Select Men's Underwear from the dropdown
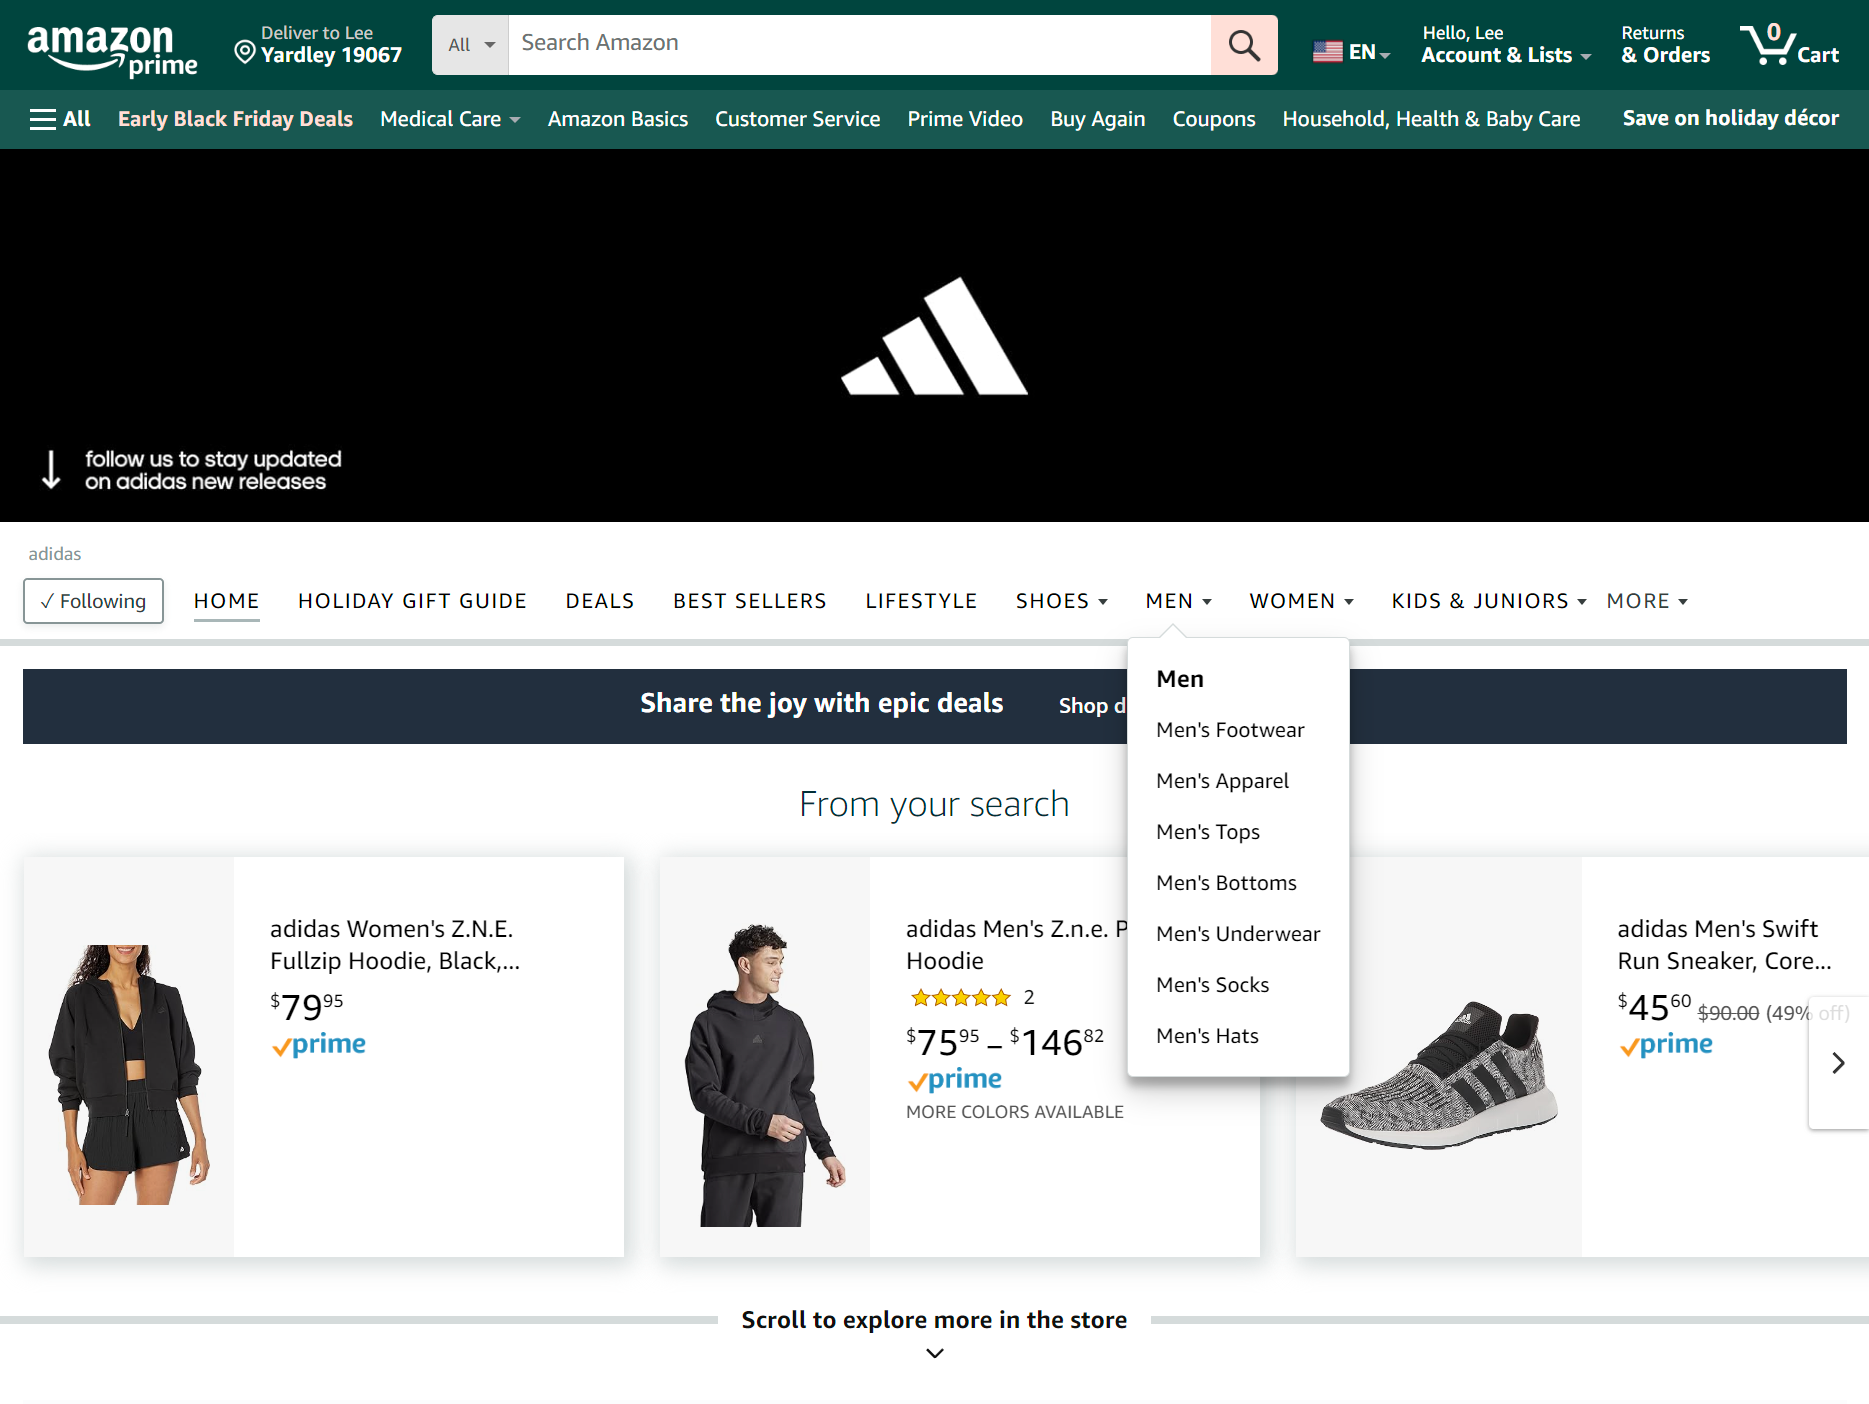 [1238, 934]
